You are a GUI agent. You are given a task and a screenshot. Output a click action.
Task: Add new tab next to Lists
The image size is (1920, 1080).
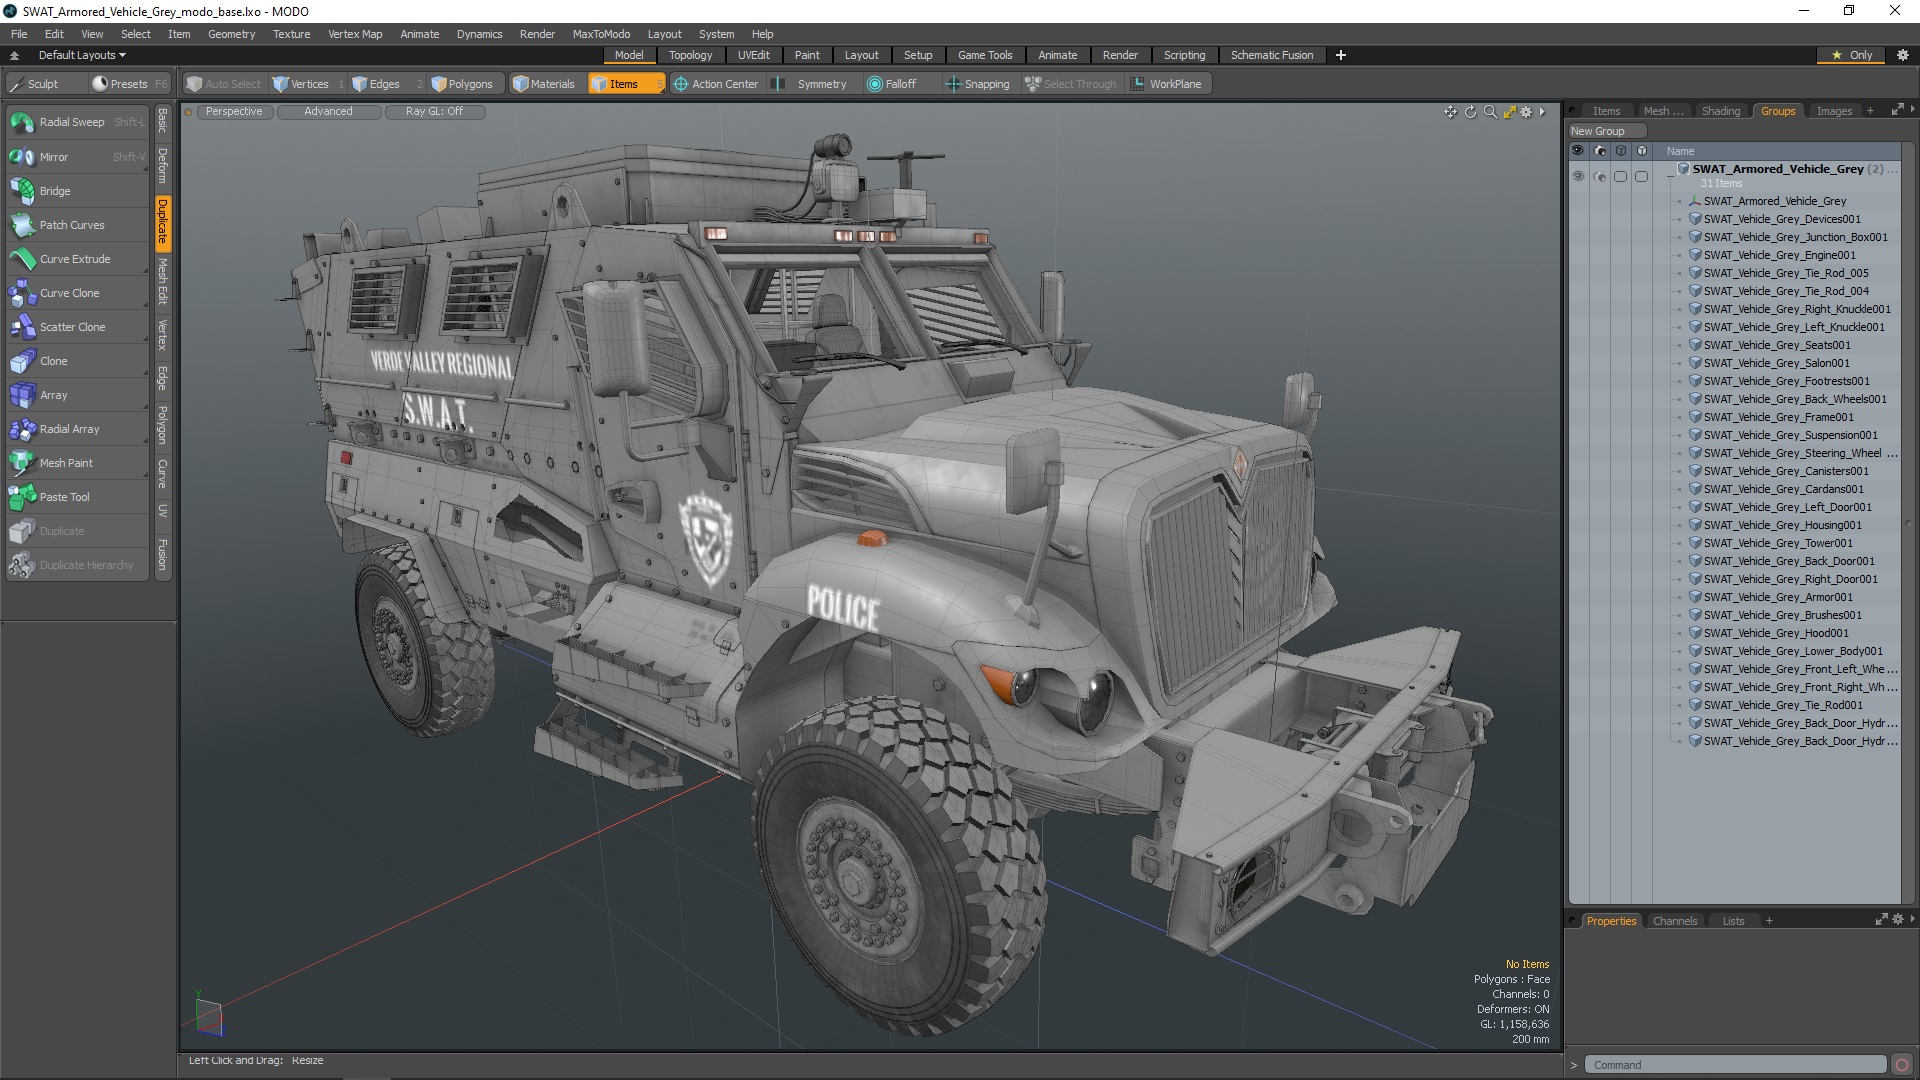point(1769,921)
